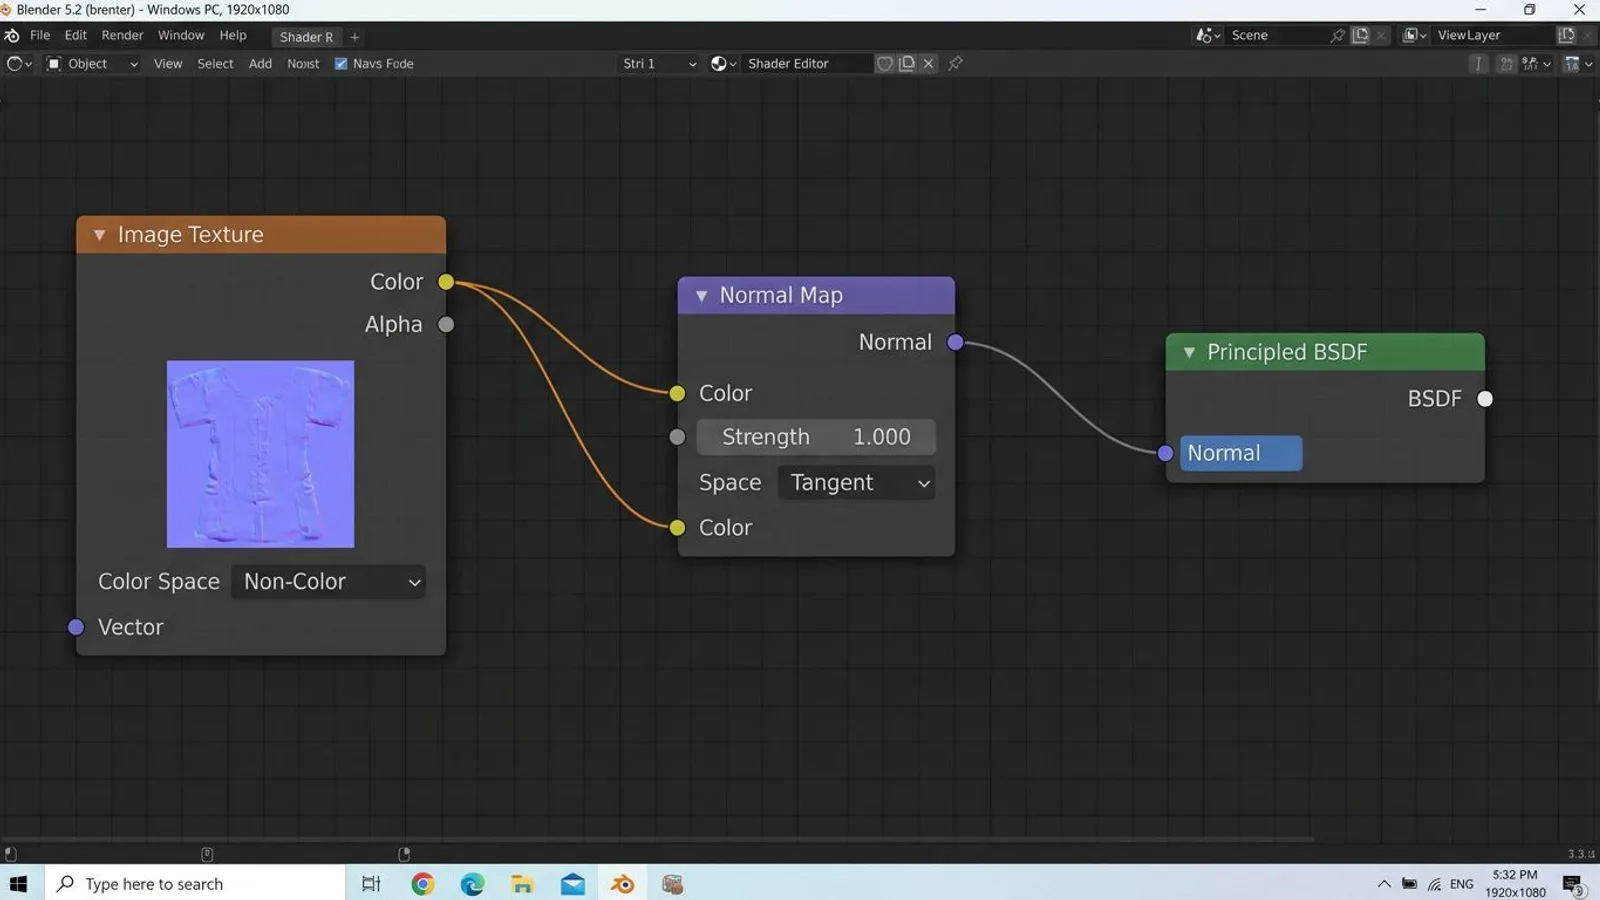The width and height of the screenshot is (1600, 900).
Task: Click the Strength input socket on Normal Map
Action: pos(677,437)
